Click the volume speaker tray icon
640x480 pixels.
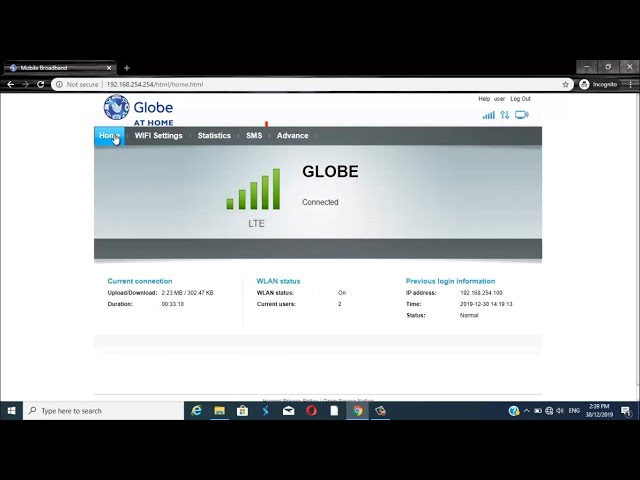point(560,411)
